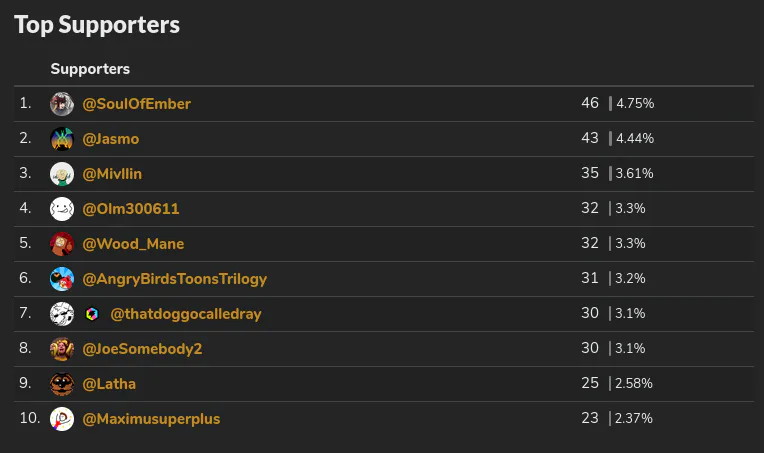Screen dimensions: 764x453
Task: Follow the @Mivllin link
Action: coord(112,174)
